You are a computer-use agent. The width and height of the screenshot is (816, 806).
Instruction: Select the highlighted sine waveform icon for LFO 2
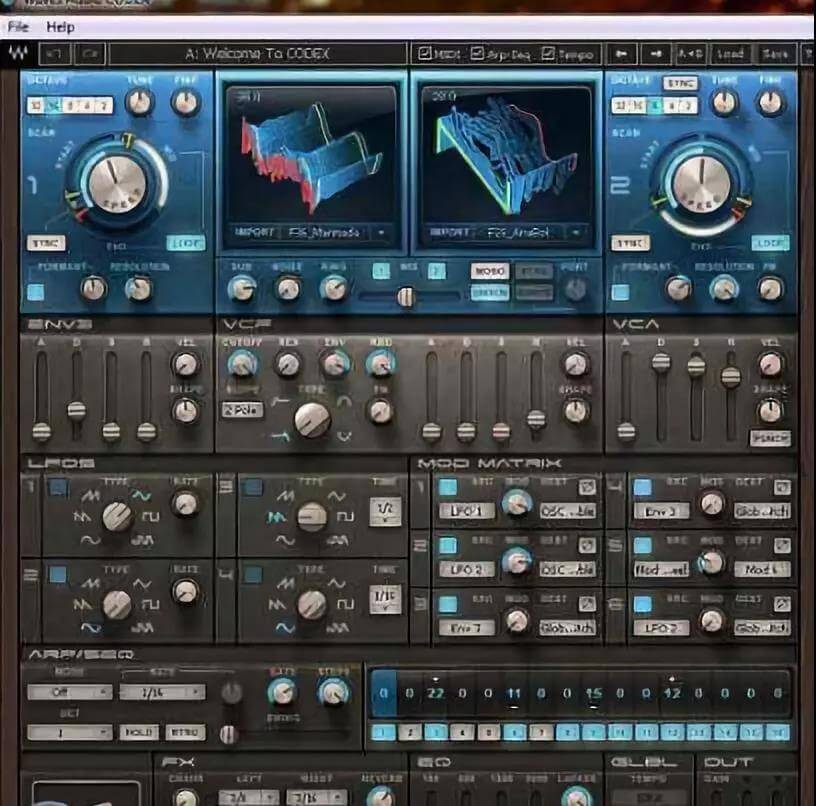(x=91, y=628)
